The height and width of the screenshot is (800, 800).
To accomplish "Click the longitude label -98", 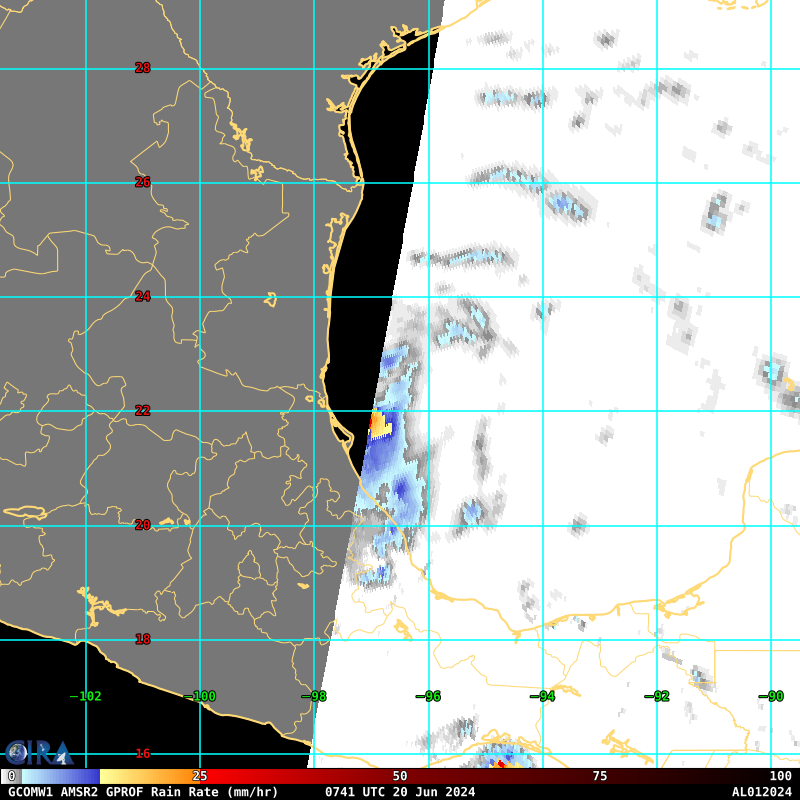I will (314, 696).
